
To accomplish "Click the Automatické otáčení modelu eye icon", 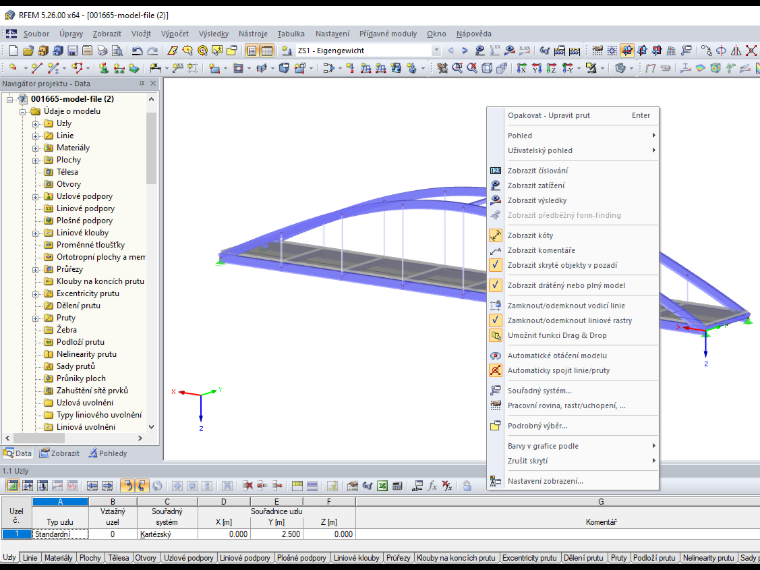I will (x=495, y=356).
